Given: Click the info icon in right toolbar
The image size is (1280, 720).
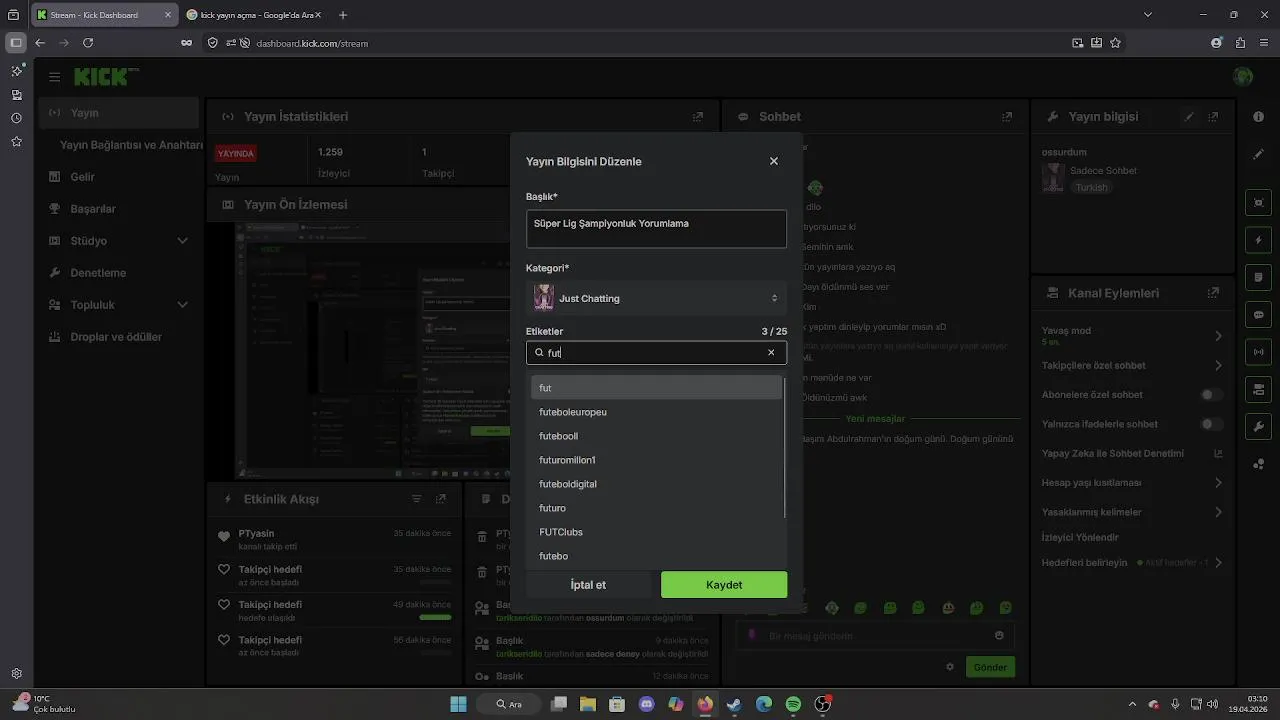Looking at the screenshot, I should pyautogui.click(x=1258, y=117).
